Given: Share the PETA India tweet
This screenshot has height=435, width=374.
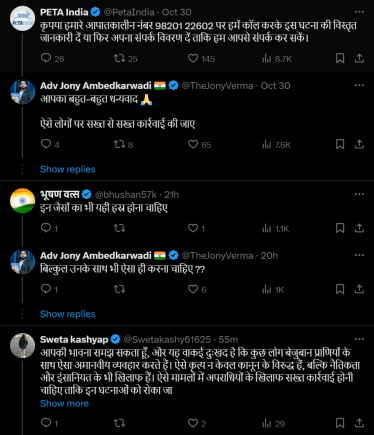Looking at the screenshot, I should click(x=359, y=58).
